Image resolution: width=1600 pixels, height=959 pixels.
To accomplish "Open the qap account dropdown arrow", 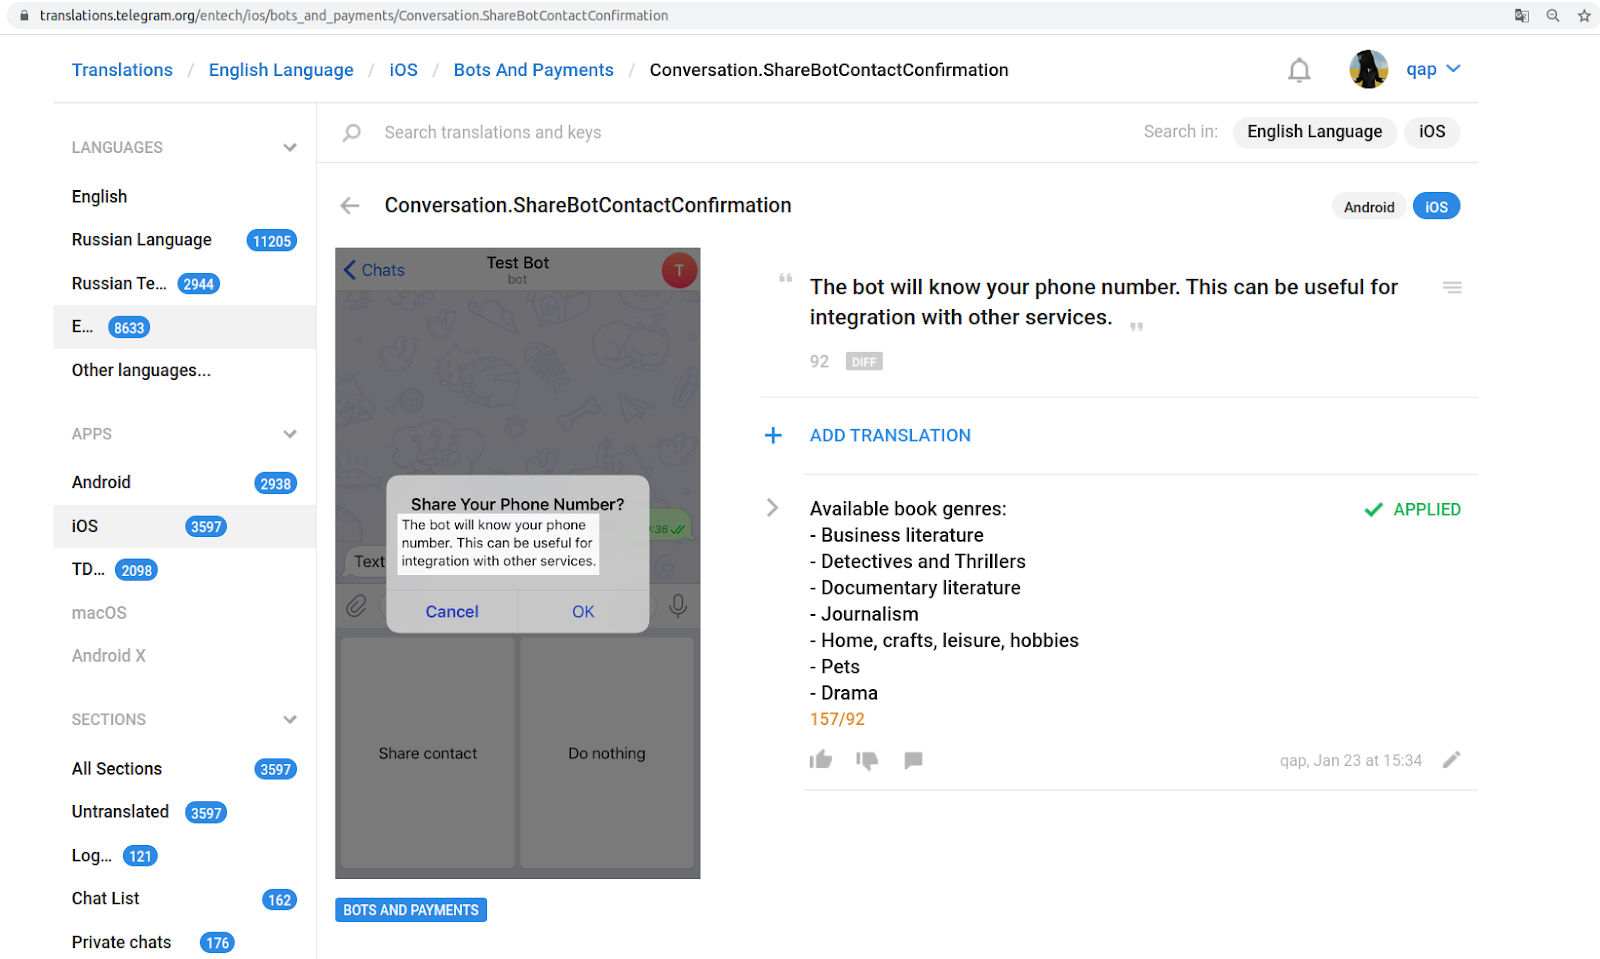I will point(1453,69).
